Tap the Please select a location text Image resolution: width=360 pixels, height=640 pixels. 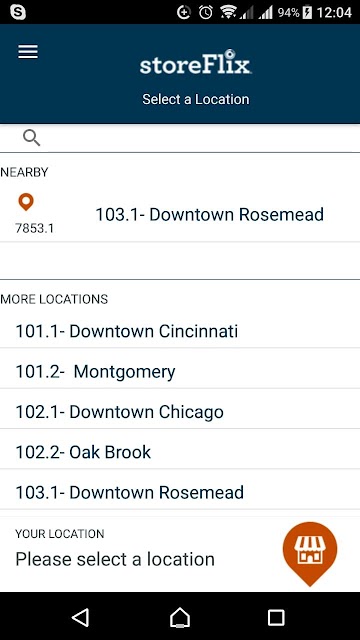click(115, 559)
